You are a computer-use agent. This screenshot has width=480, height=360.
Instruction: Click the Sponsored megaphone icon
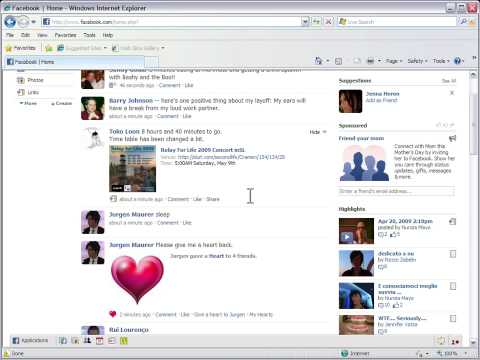click(x=452, y=138)
